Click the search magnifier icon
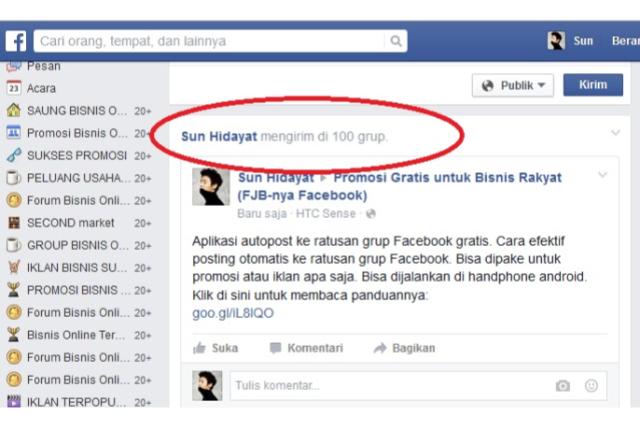Viewport: 640px width, 427px height. click(396, 41)
